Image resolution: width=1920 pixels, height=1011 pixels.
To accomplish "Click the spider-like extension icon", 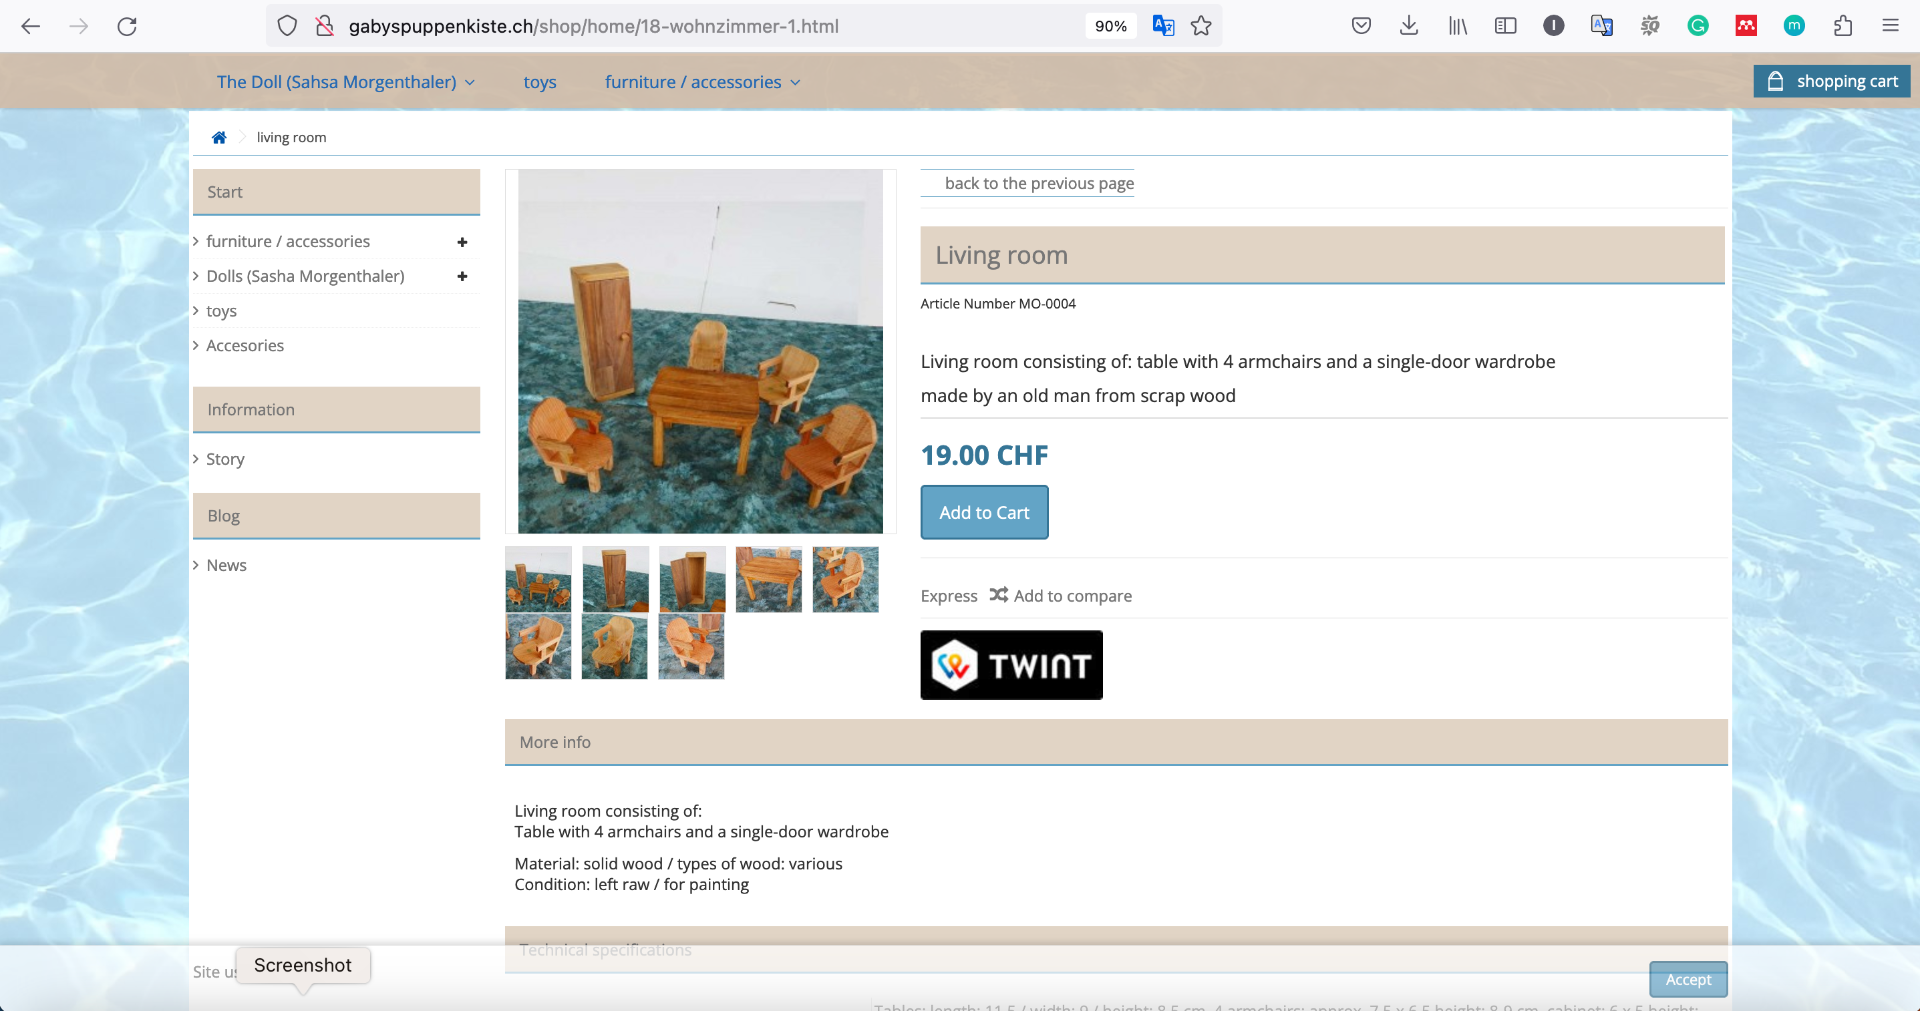I will coord(1650,26).
